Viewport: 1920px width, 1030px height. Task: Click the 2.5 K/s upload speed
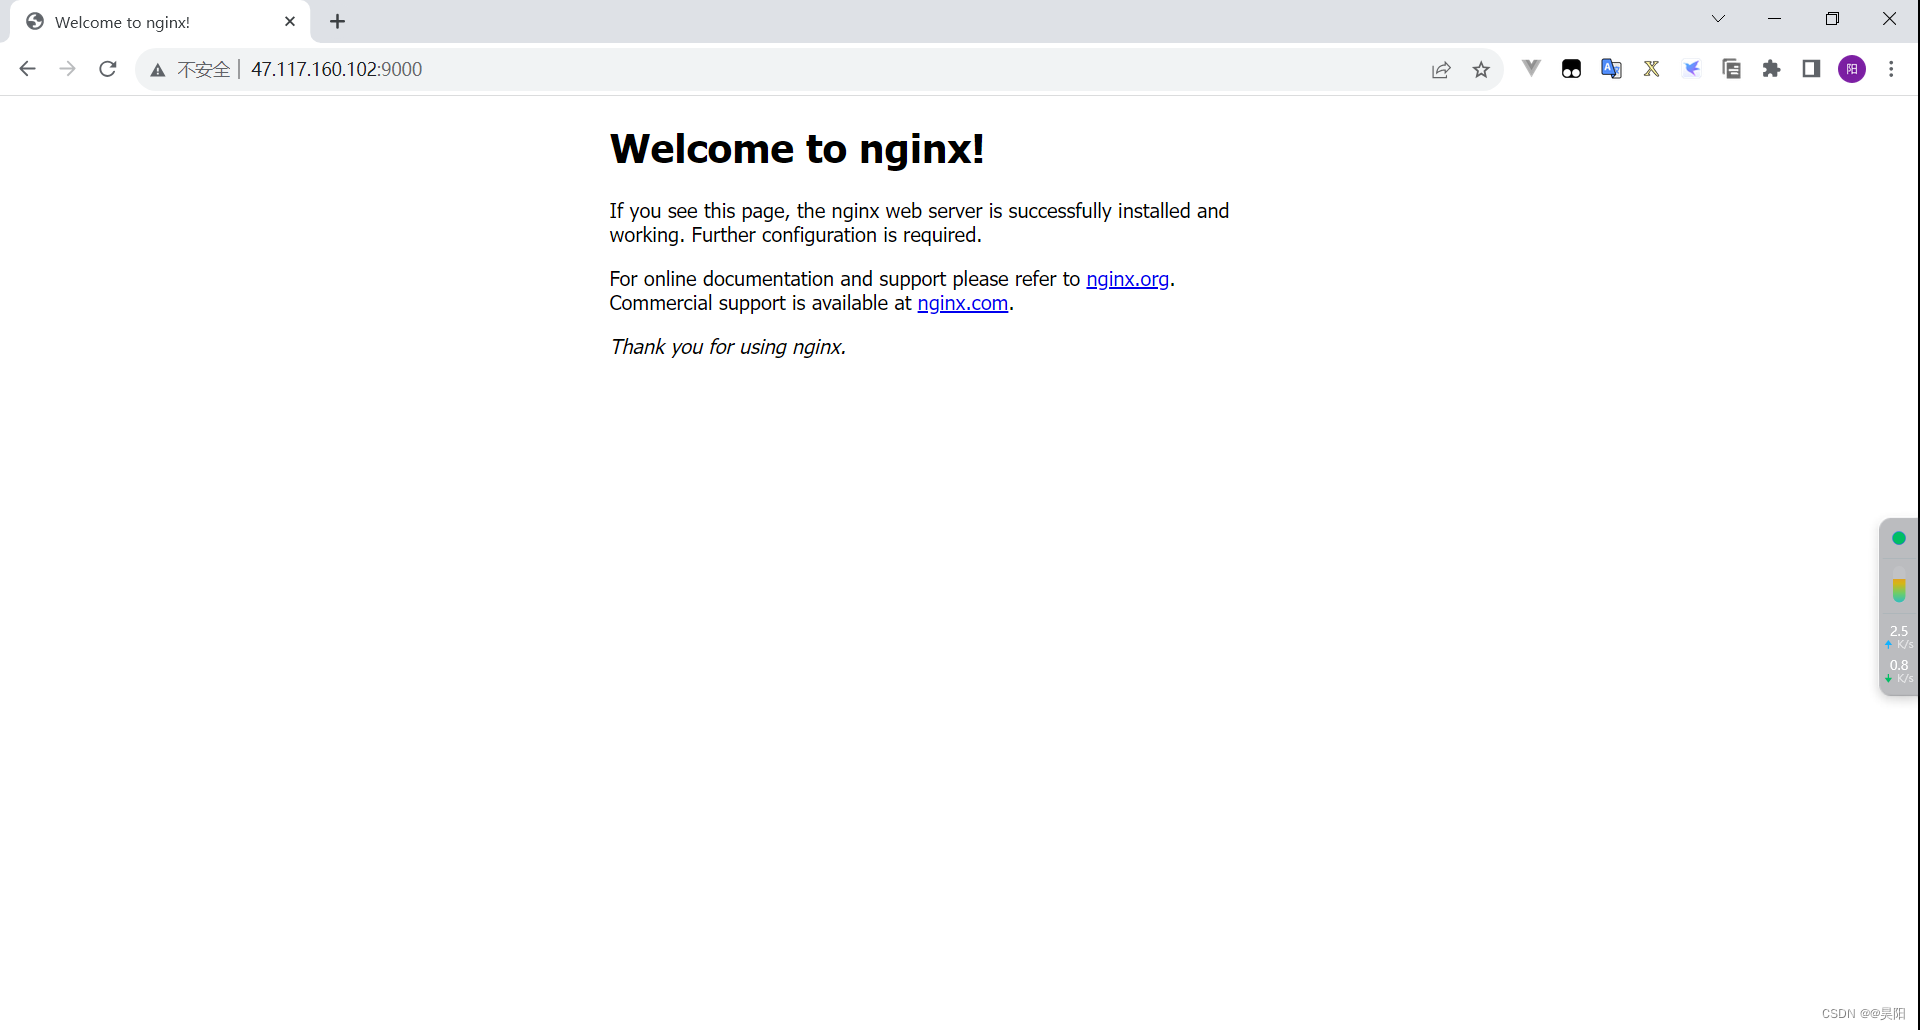(1899, 636)
